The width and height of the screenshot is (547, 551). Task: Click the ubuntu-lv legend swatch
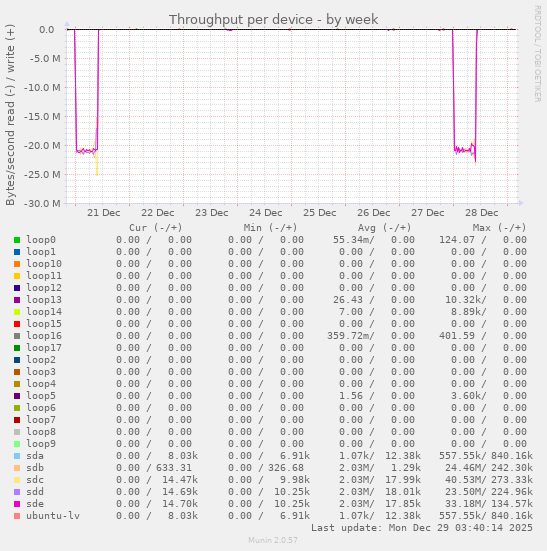[x=17, y=516]
